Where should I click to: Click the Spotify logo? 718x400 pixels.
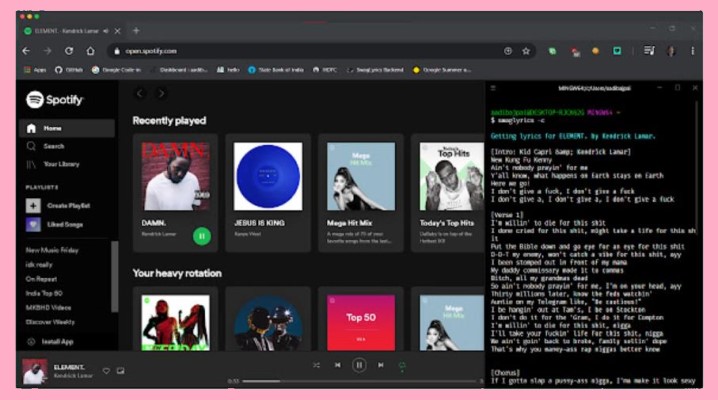[x=54, y=99]
